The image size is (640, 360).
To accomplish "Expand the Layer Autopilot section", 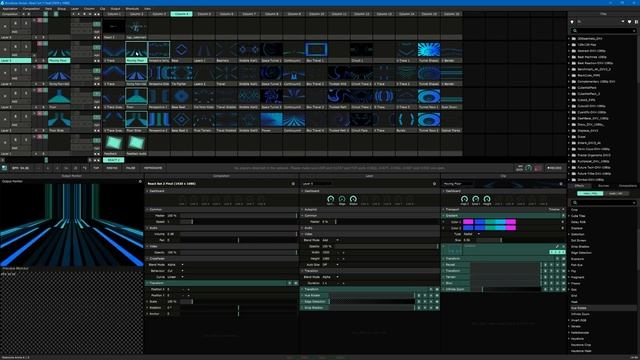I will coord(302,209).
